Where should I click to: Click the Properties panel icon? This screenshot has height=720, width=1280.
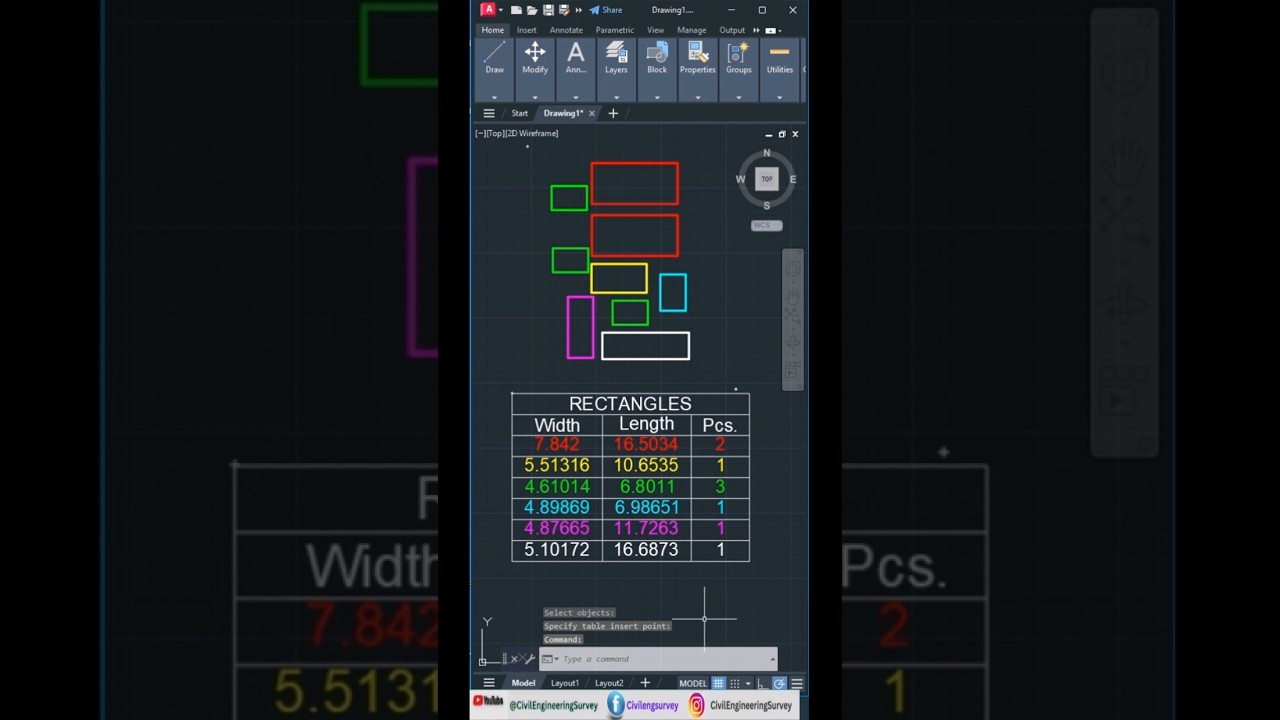click(x=698, y=52)
